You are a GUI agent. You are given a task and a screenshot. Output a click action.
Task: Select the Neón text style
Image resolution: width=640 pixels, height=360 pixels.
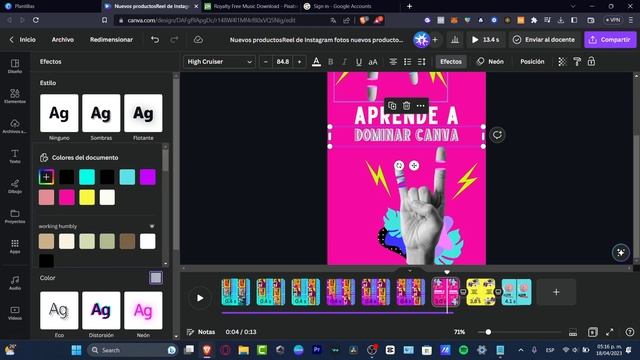[x=143, y=310]
